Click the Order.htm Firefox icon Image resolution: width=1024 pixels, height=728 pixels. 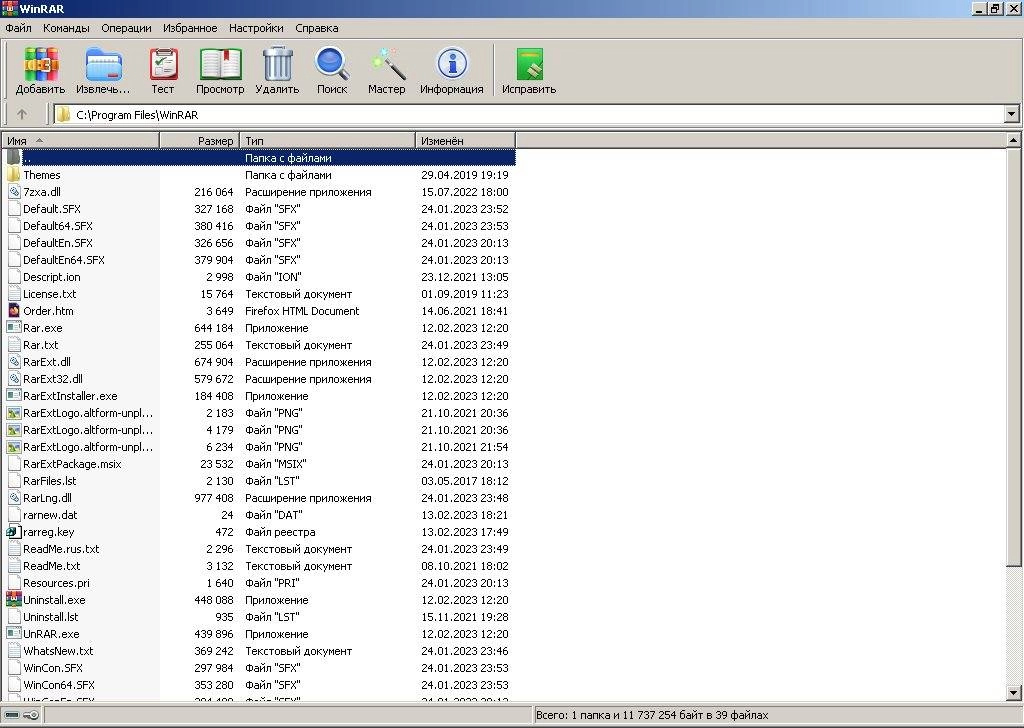(14, 311)
